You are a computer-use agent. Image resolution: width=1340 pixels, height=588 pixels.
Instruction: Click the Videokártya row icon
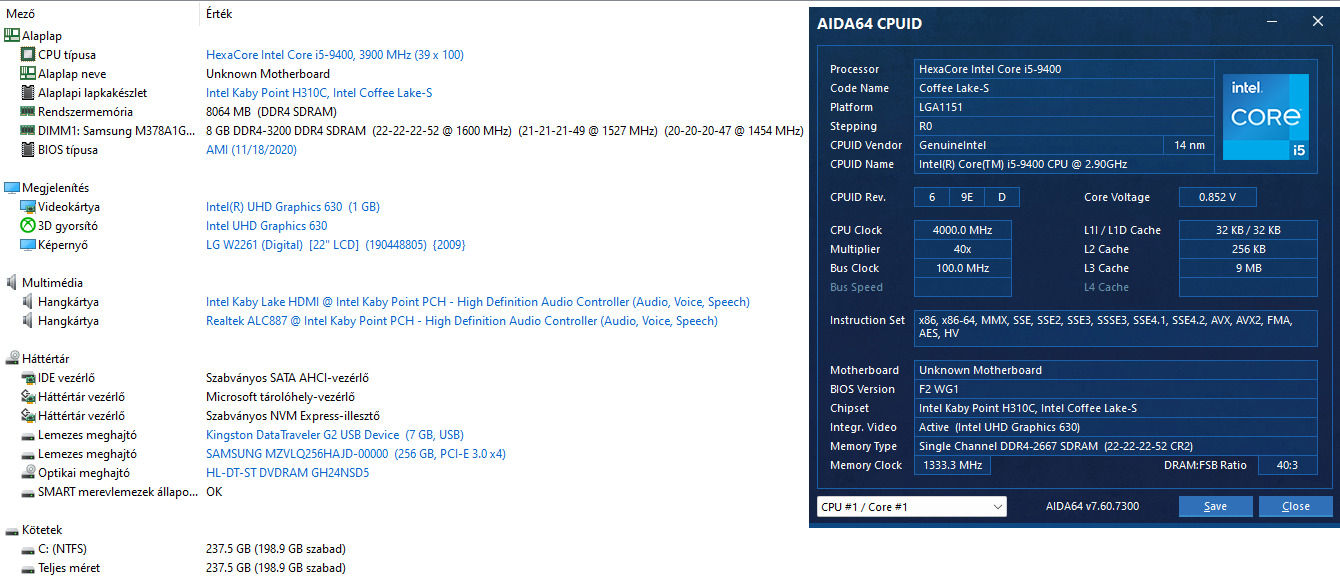(x=28, y=207)
